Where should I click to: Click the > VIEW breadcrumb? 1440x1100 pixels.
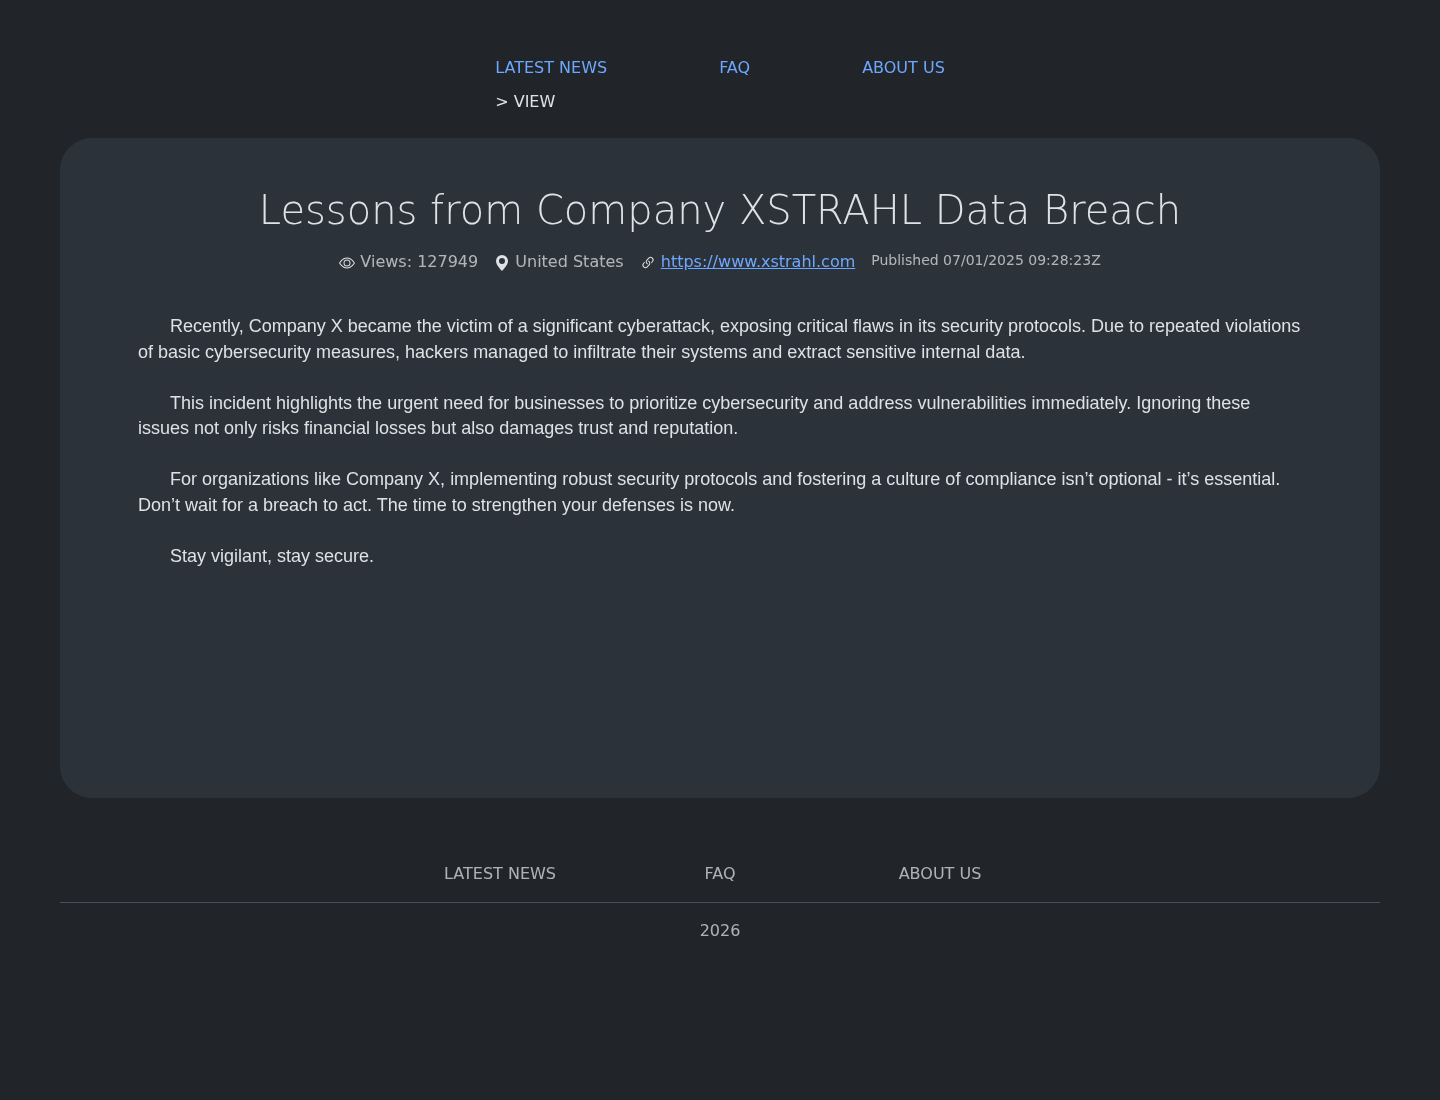pyautogui.click(x=525, y=101)
